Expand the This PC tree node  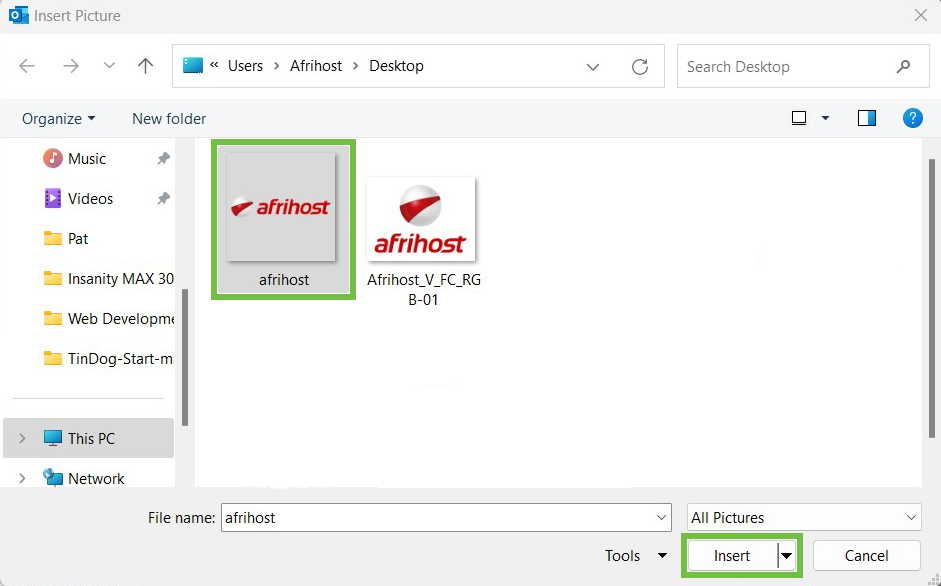23,439
